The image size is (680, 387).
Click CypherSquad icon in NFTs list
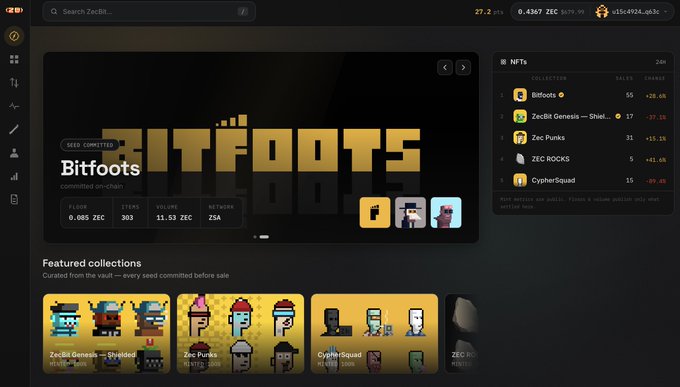520,180
